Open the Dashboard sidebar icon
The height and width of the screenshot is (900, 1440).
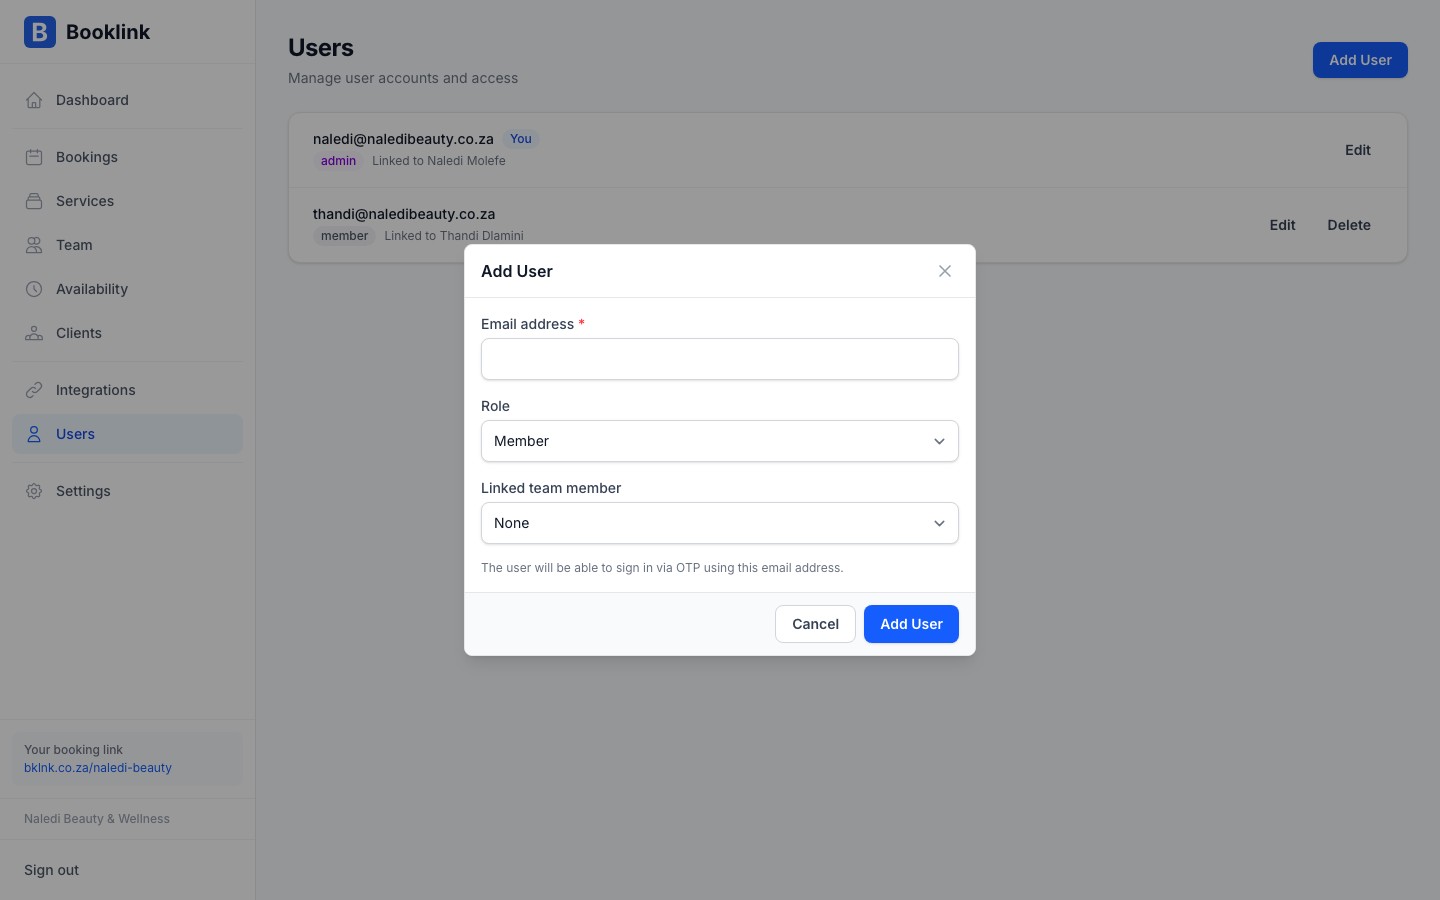point(34,100)
